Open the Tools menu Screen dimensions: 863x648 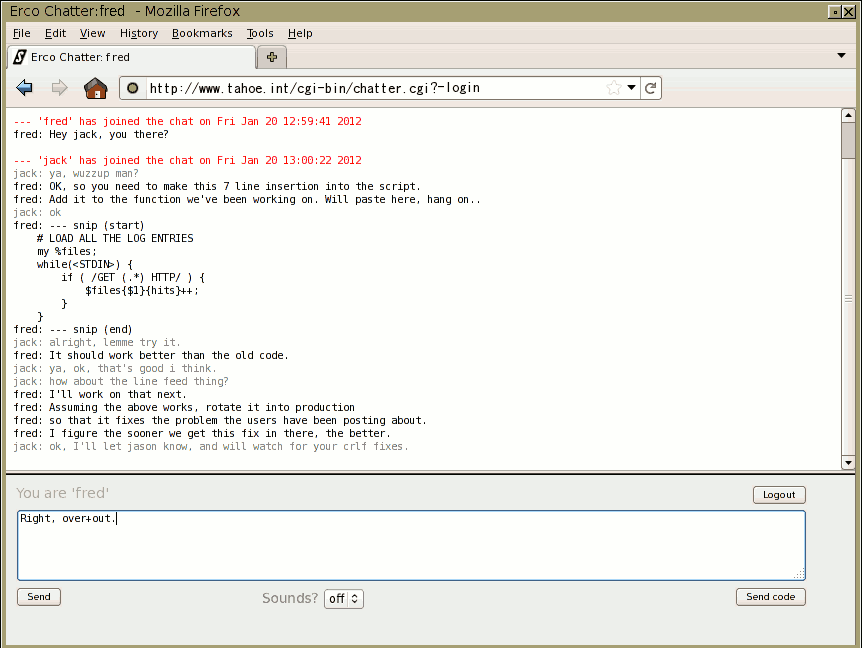pyautogui.click(x=260, y=33)
